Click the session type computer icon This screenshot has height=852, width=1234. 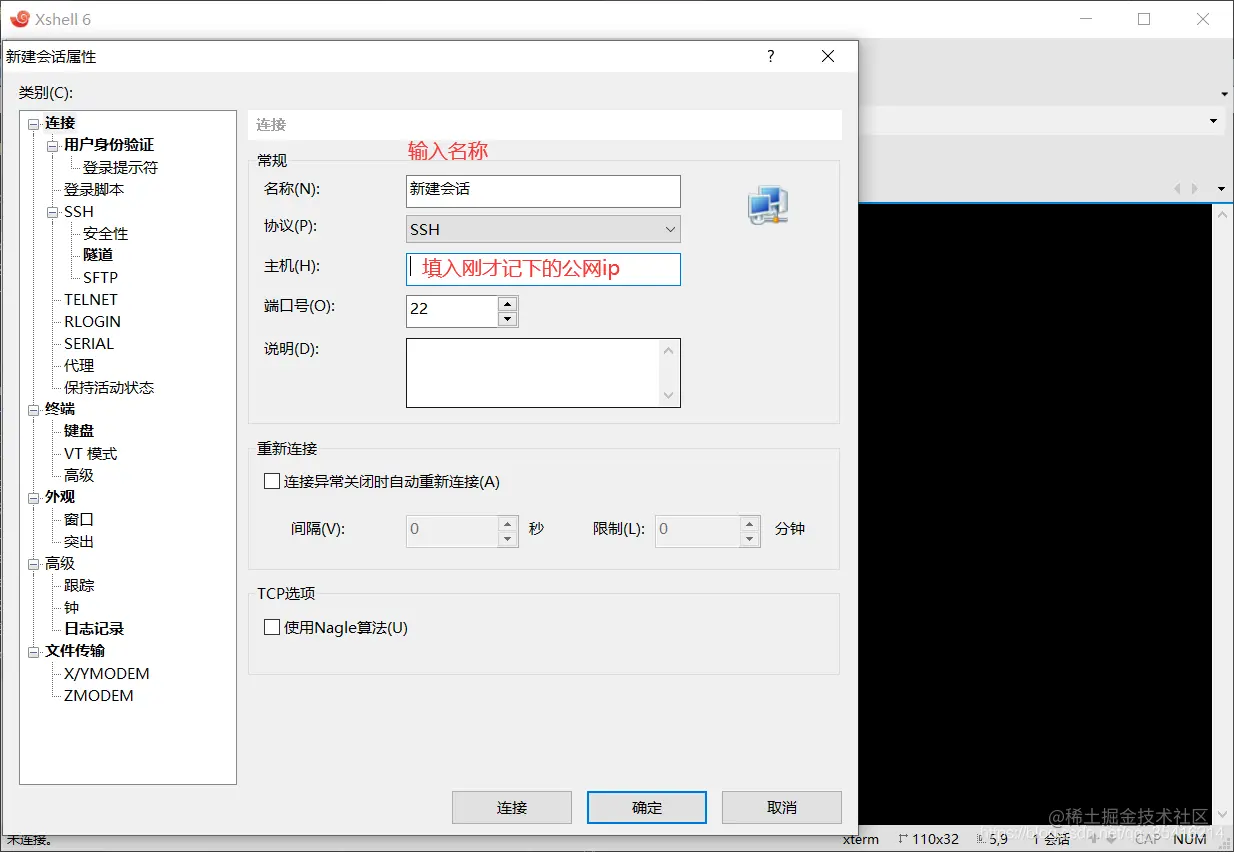pyautogui.click(x=767, y=204)
